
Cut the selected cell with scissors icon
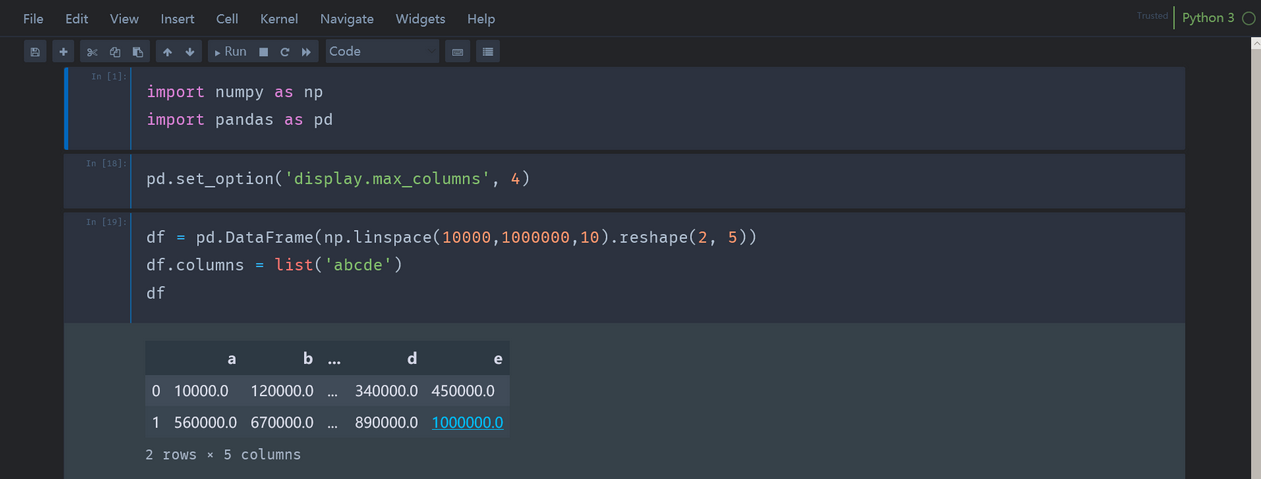tap(92, 52)
